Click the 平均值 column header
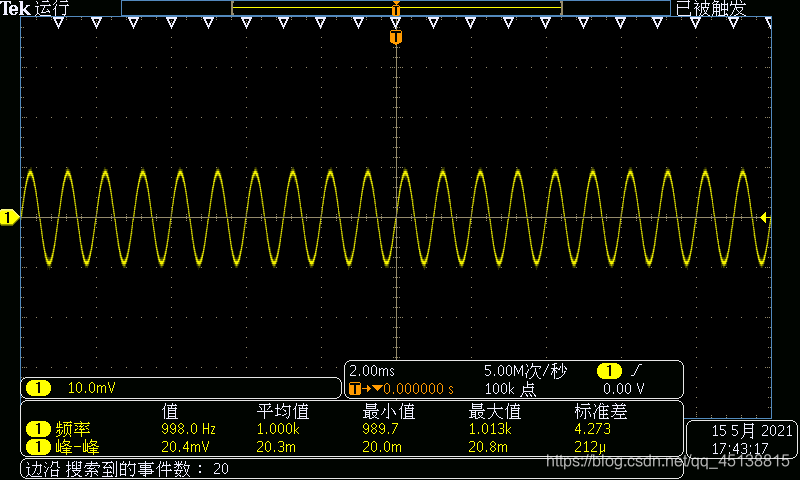This screenshot has height=480, width=800. pyautogui.click(x=283, y=411)
